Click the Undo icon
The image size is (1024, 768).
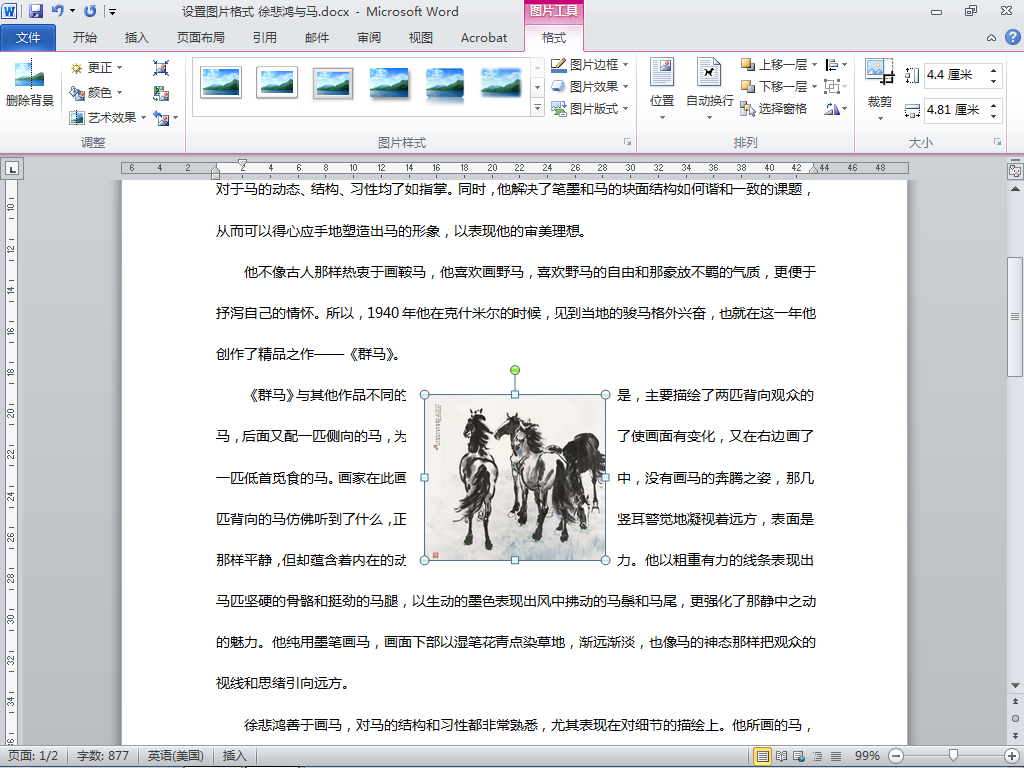click(x=57, y=11)
